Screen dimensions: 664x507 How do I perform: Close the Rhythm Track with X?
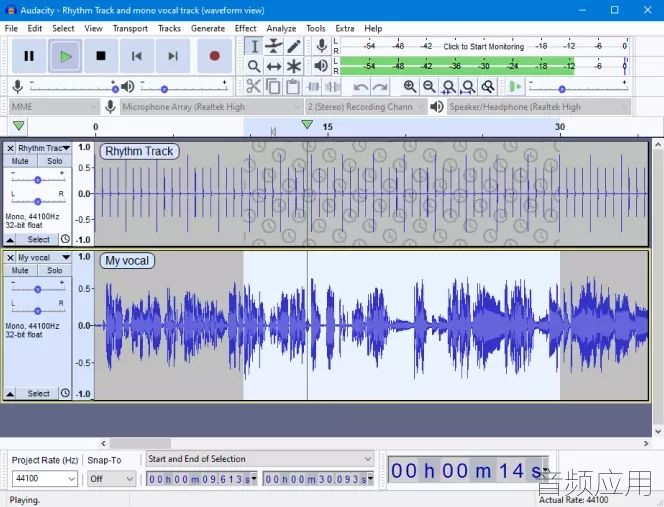coord(11,148)
